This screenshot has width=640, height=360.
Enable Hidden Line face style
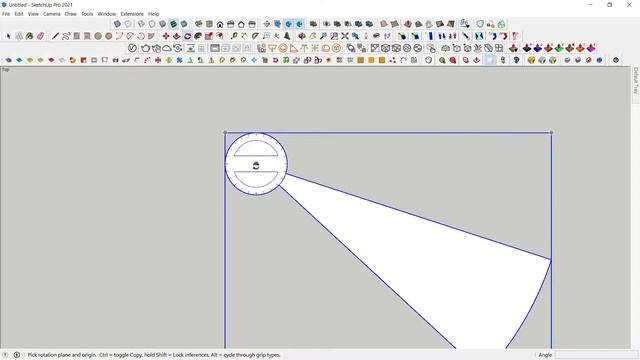152,24
